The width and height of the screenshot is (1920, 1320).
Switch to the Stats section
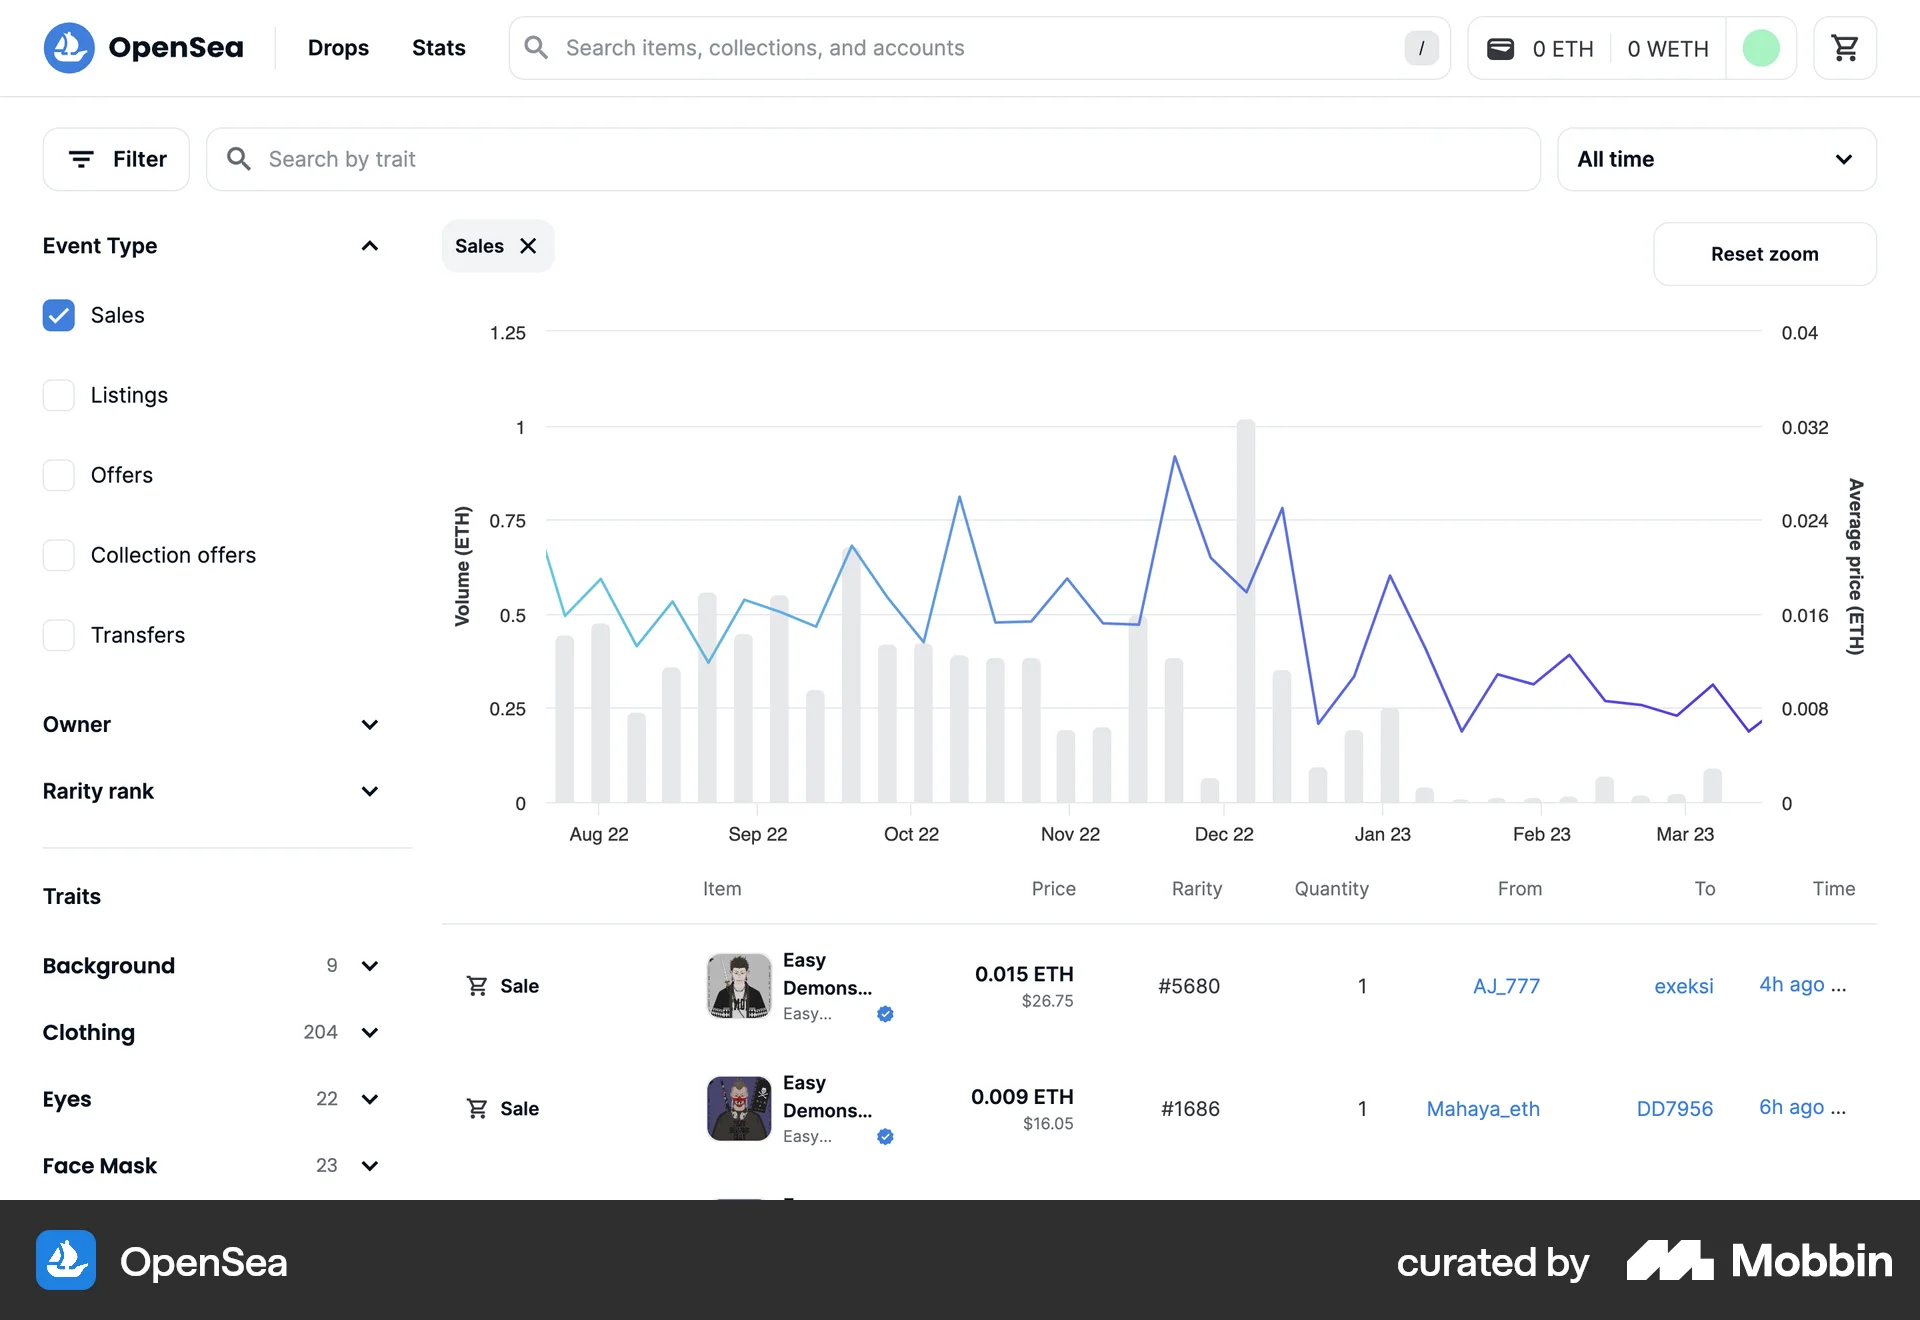[438, 47]
